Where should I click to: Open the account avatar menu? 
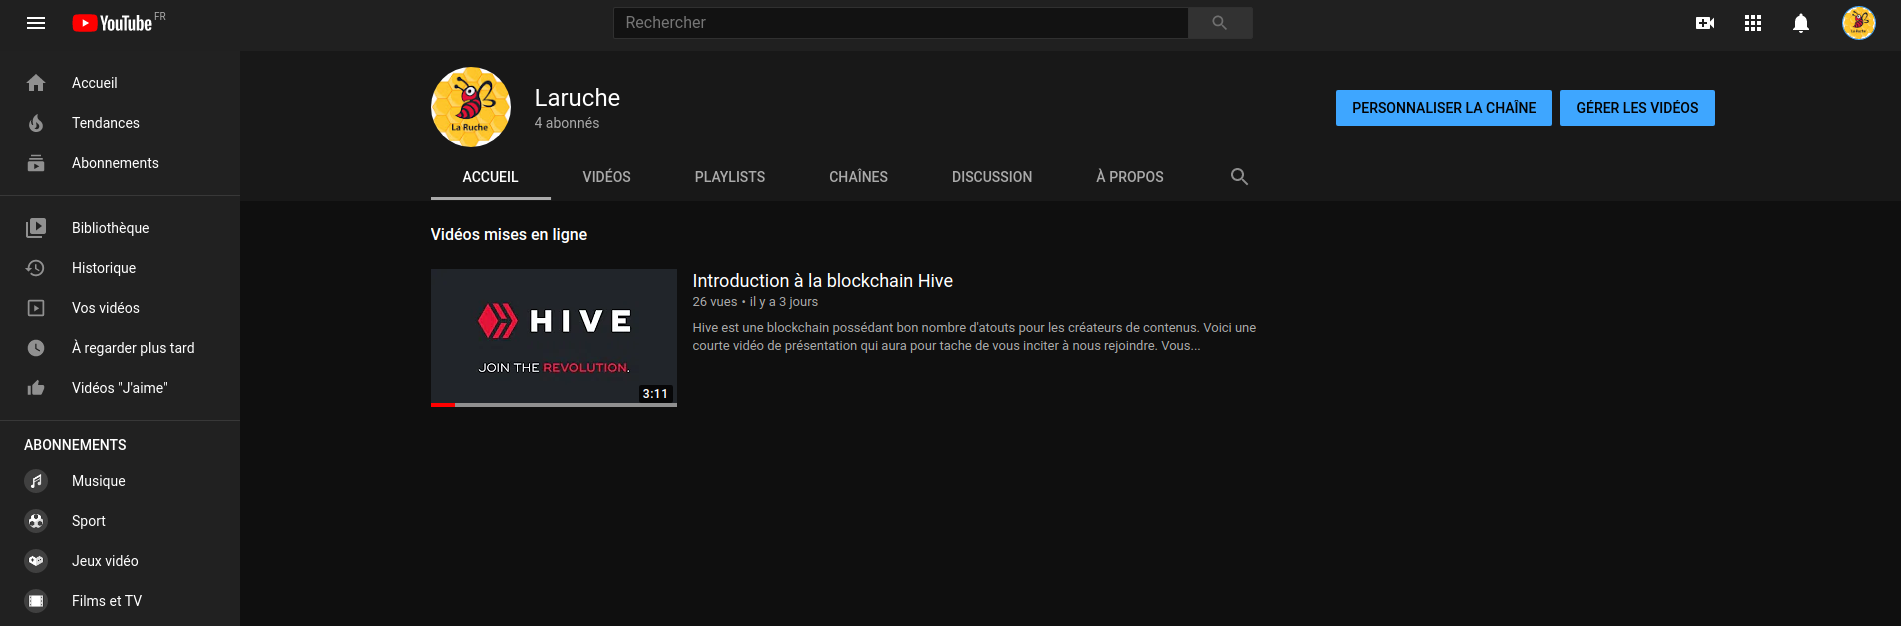[x=1859, y=23]
